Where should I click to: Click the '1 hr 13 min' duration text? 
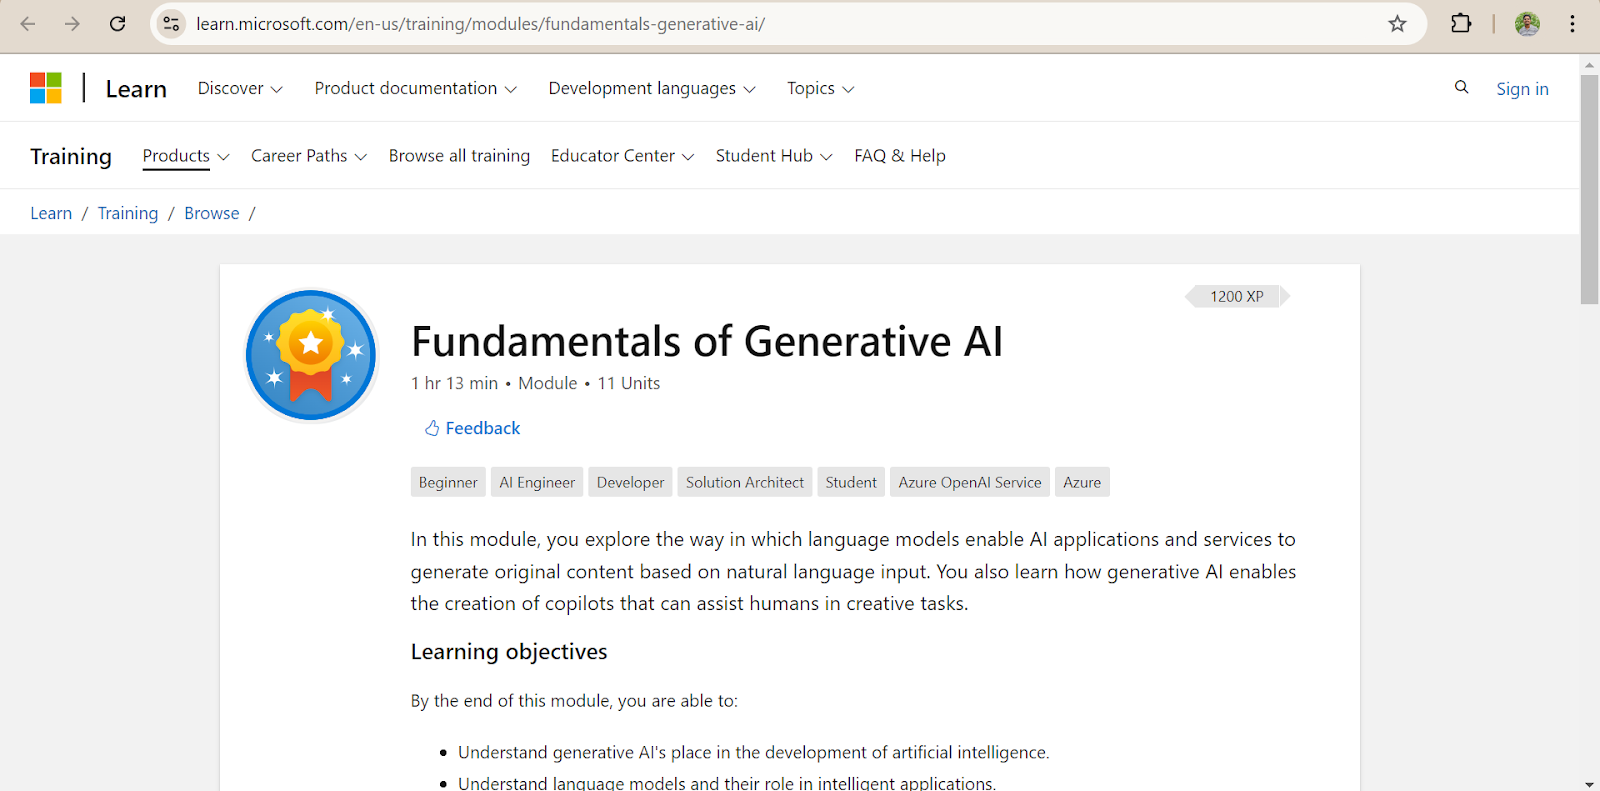(x=454, y=383)
